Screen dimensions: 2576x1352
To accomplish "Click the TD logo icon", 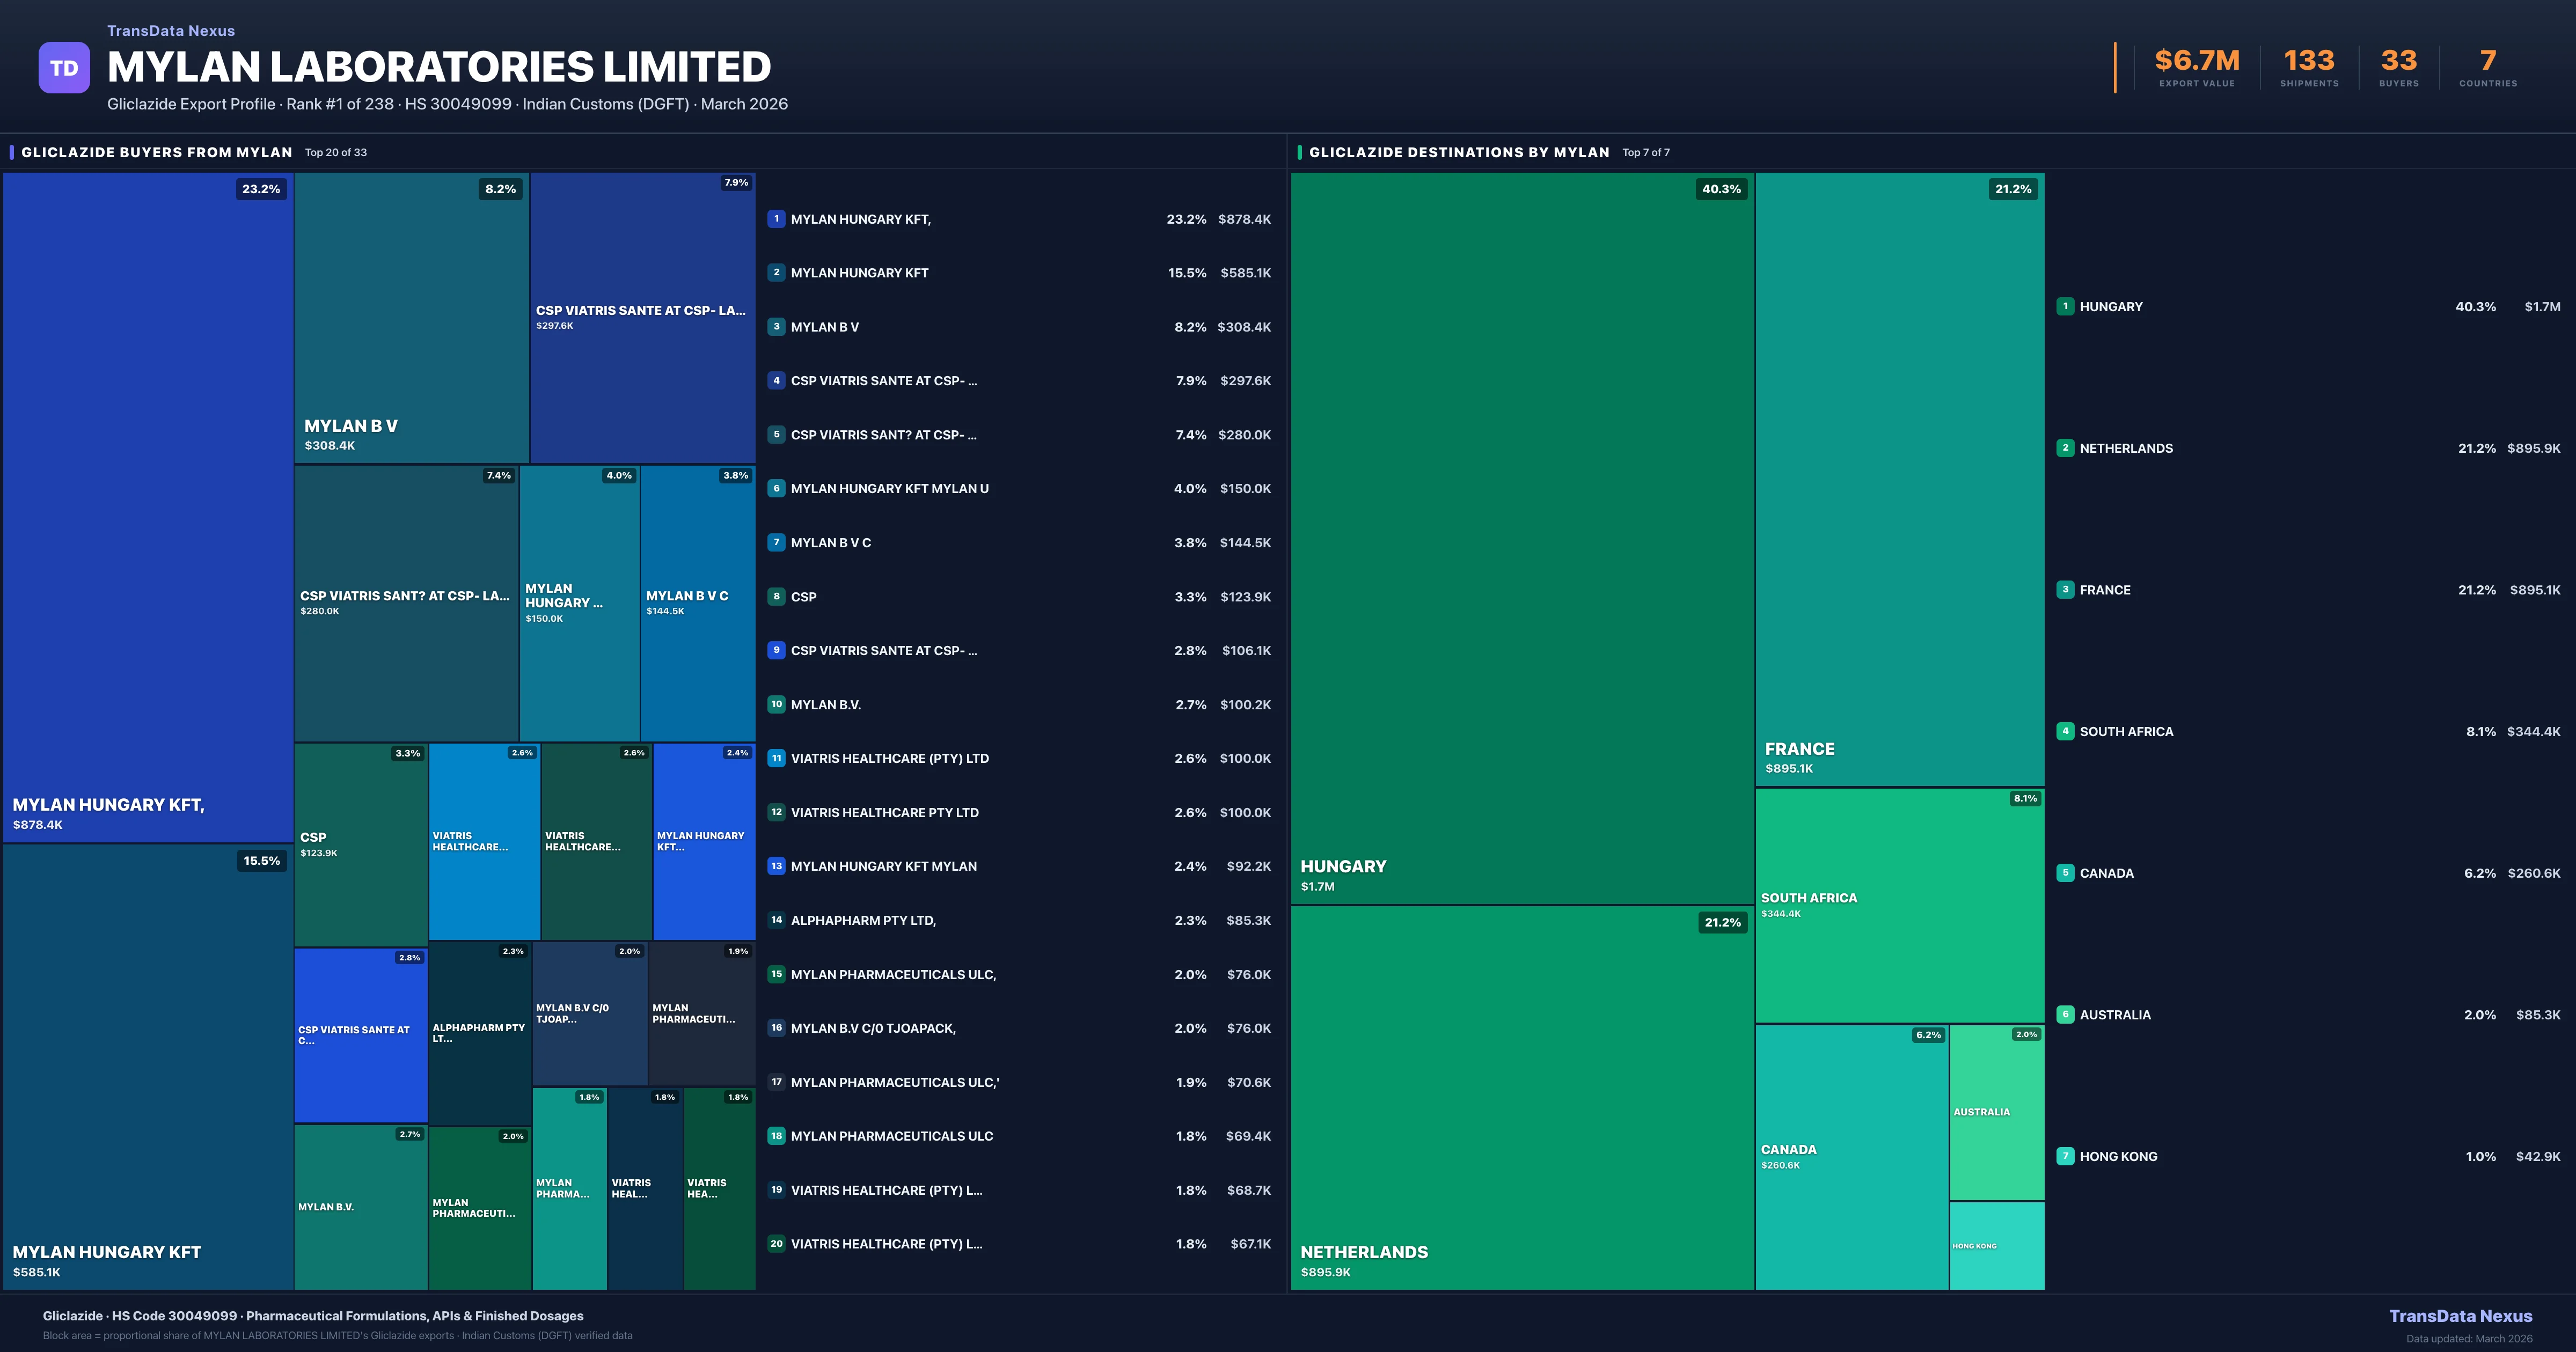I will coord(64,68).
